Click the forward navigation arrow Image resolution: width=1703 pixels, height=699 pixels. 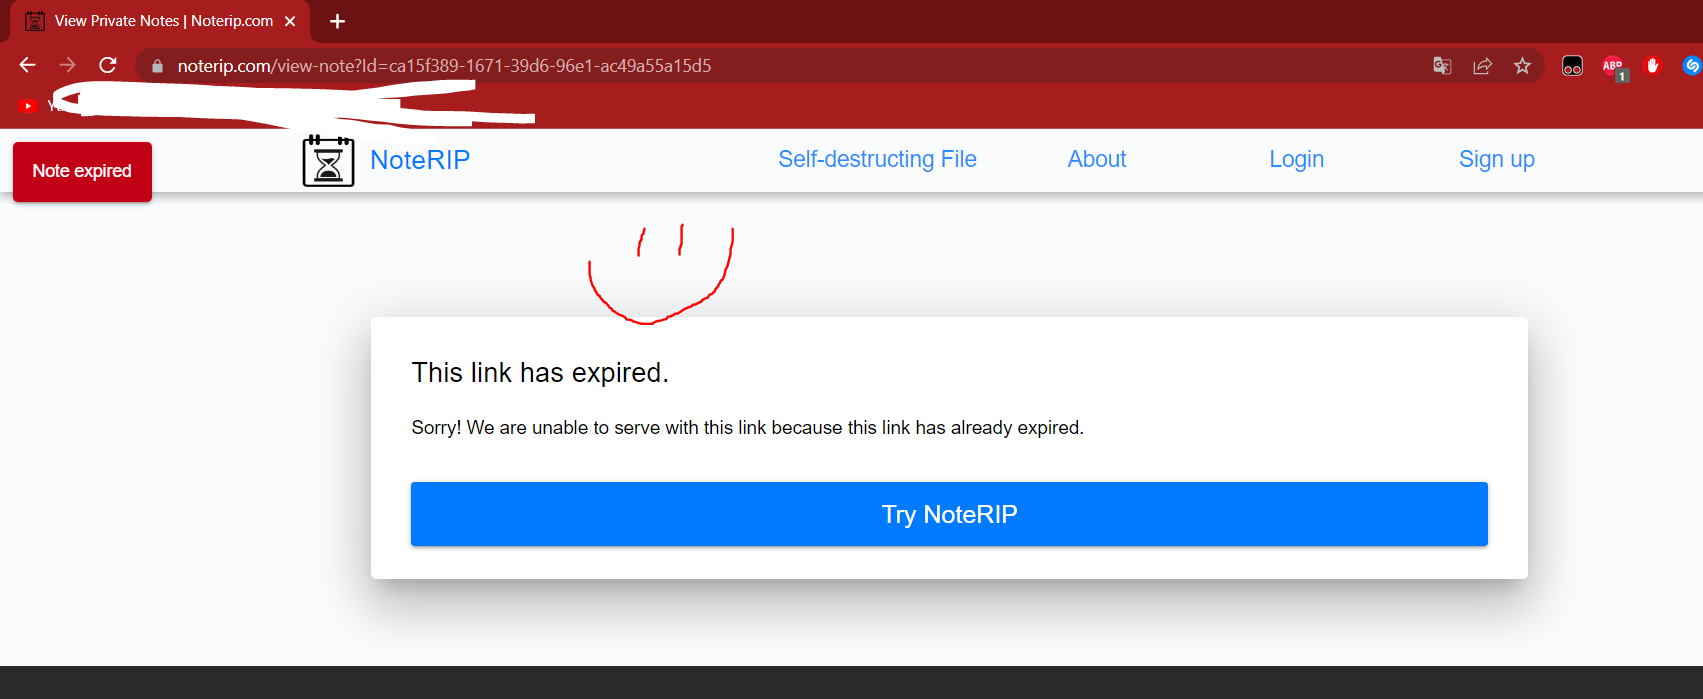coord(67,65)
